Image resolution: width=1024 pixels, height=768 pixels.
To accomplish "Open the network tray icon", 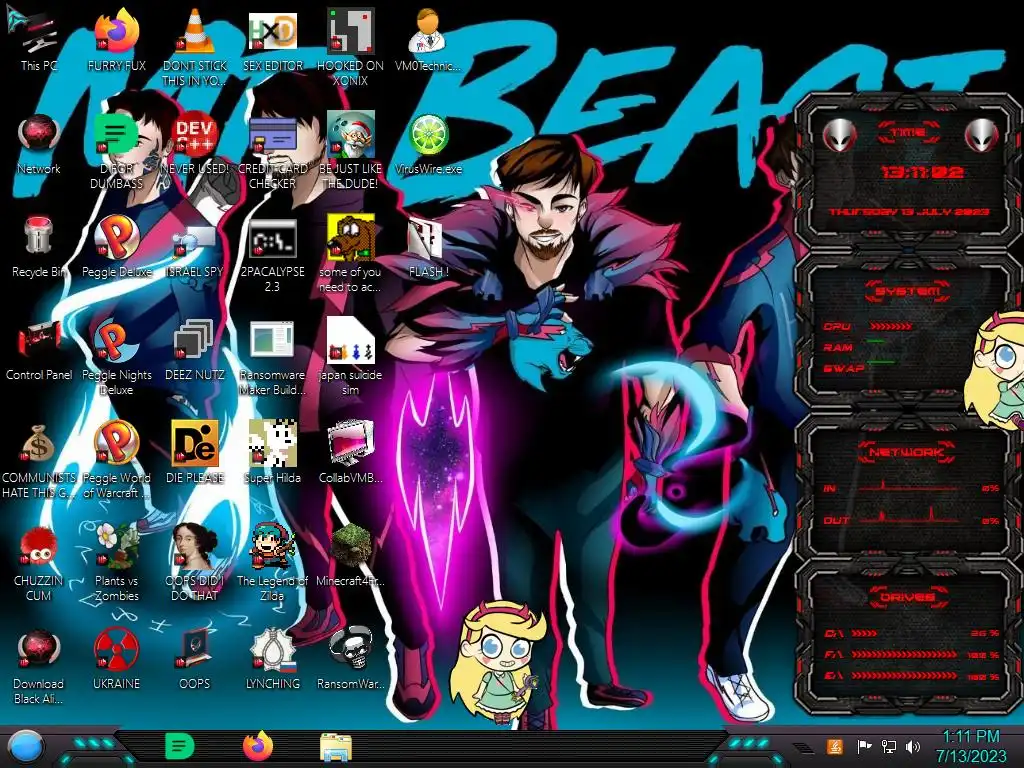I will (x=888, y=746).
